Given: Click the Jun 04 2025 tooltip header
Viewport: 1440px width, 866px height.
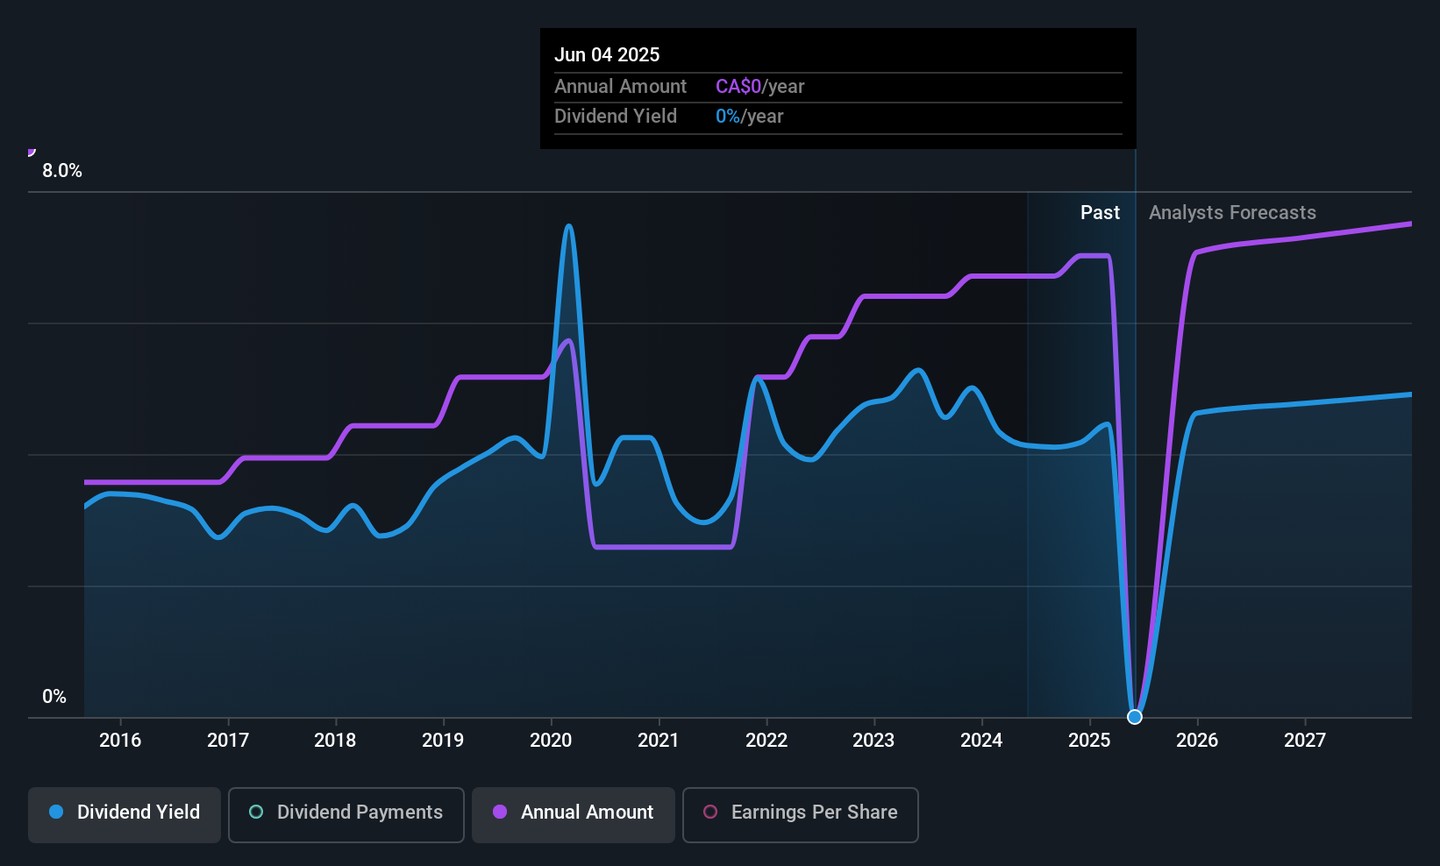Looking at the screenshot, I should pyautogui.click(x=607, y=55).
